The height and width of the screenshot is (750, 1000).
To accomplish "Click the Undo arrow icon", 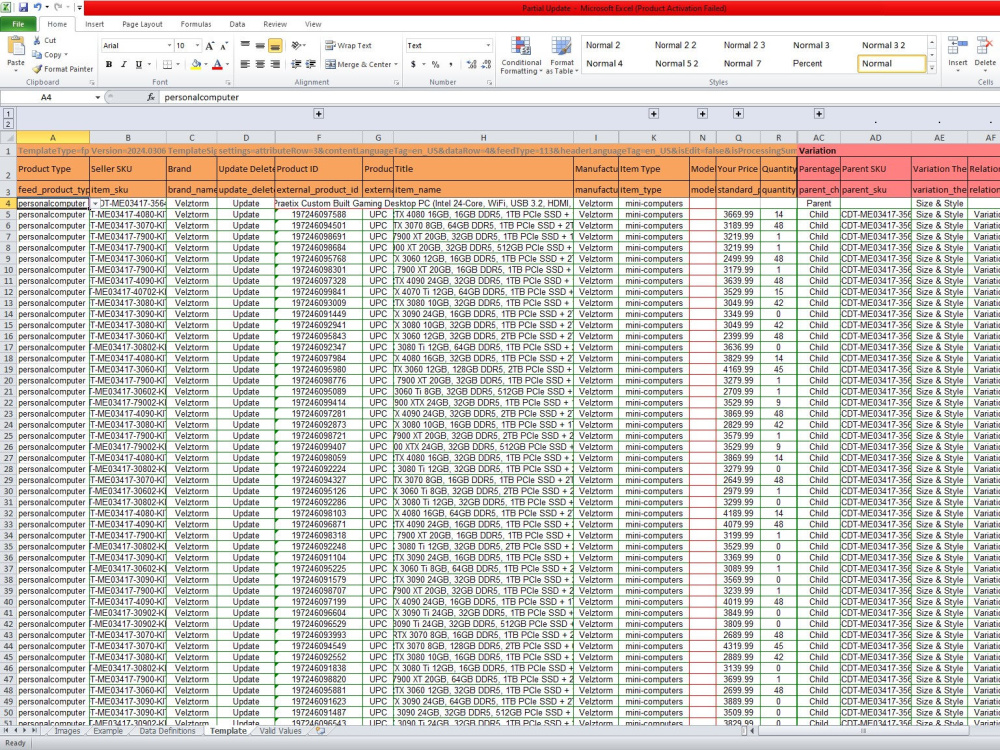I will click(x=38, y=8).
